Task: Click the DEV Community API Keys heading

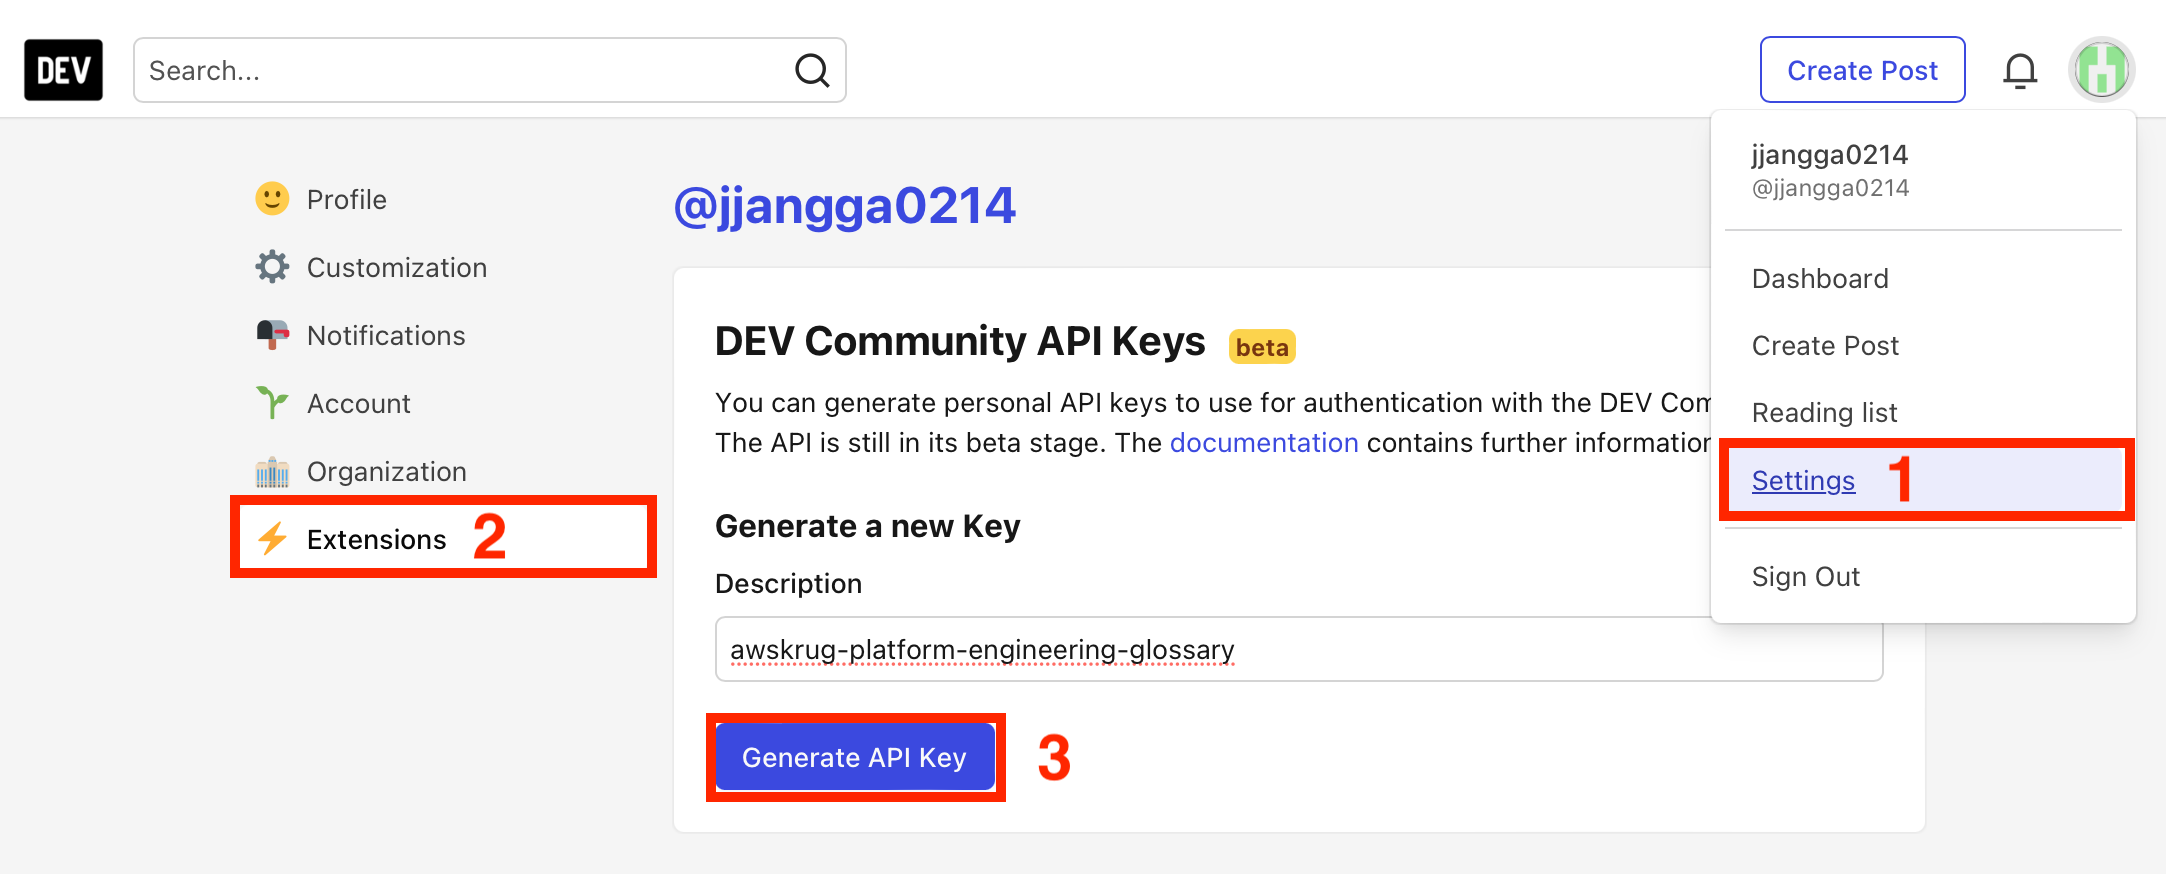Action: [x=960, y=342]
